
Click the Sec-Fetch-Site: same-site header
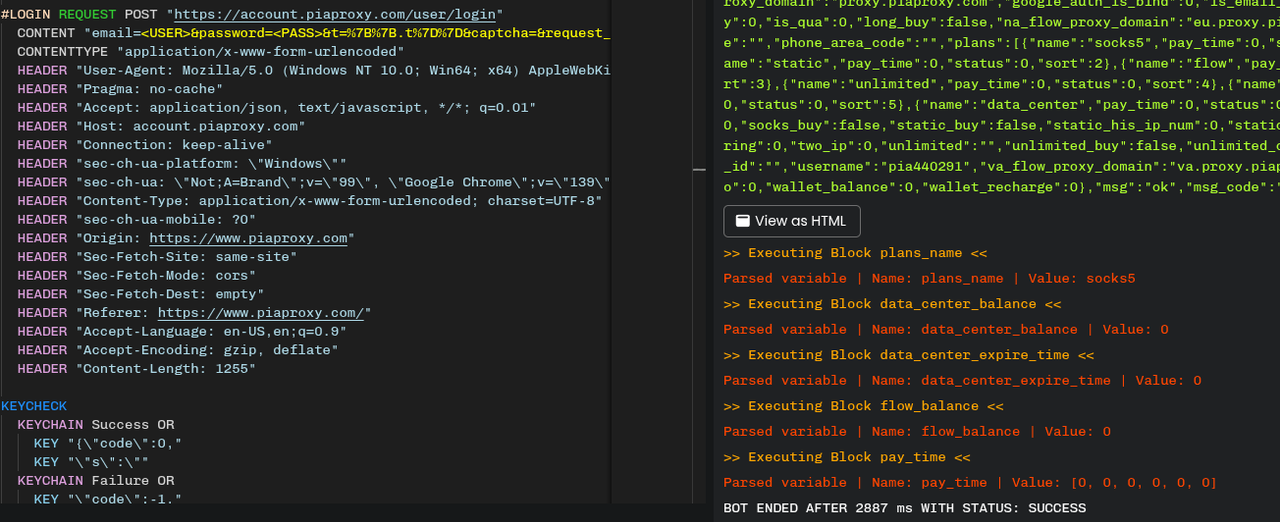(x=157, y=256)
